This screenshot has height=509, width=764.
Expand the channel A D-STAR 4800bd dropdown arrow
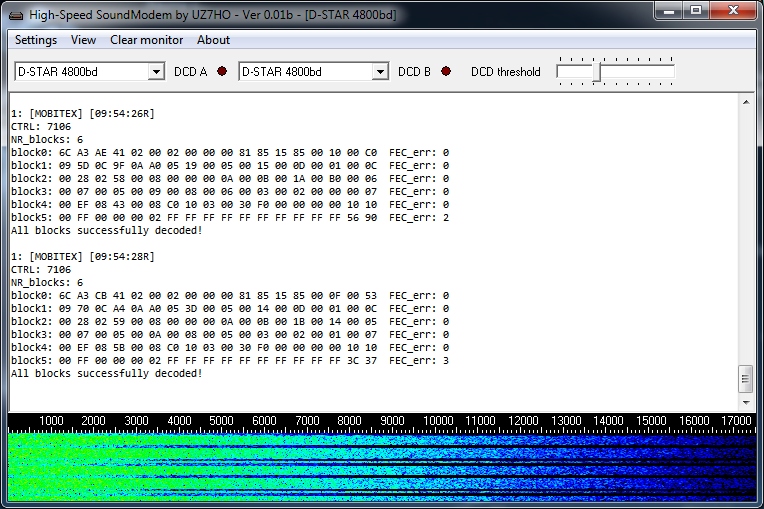[x=156, y=72]
